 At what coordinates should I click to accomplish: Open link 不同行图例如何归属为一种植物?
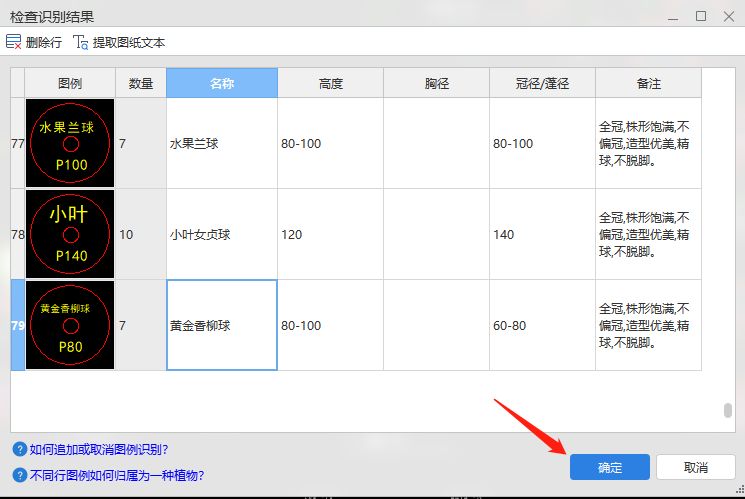(x=117, y=476)
